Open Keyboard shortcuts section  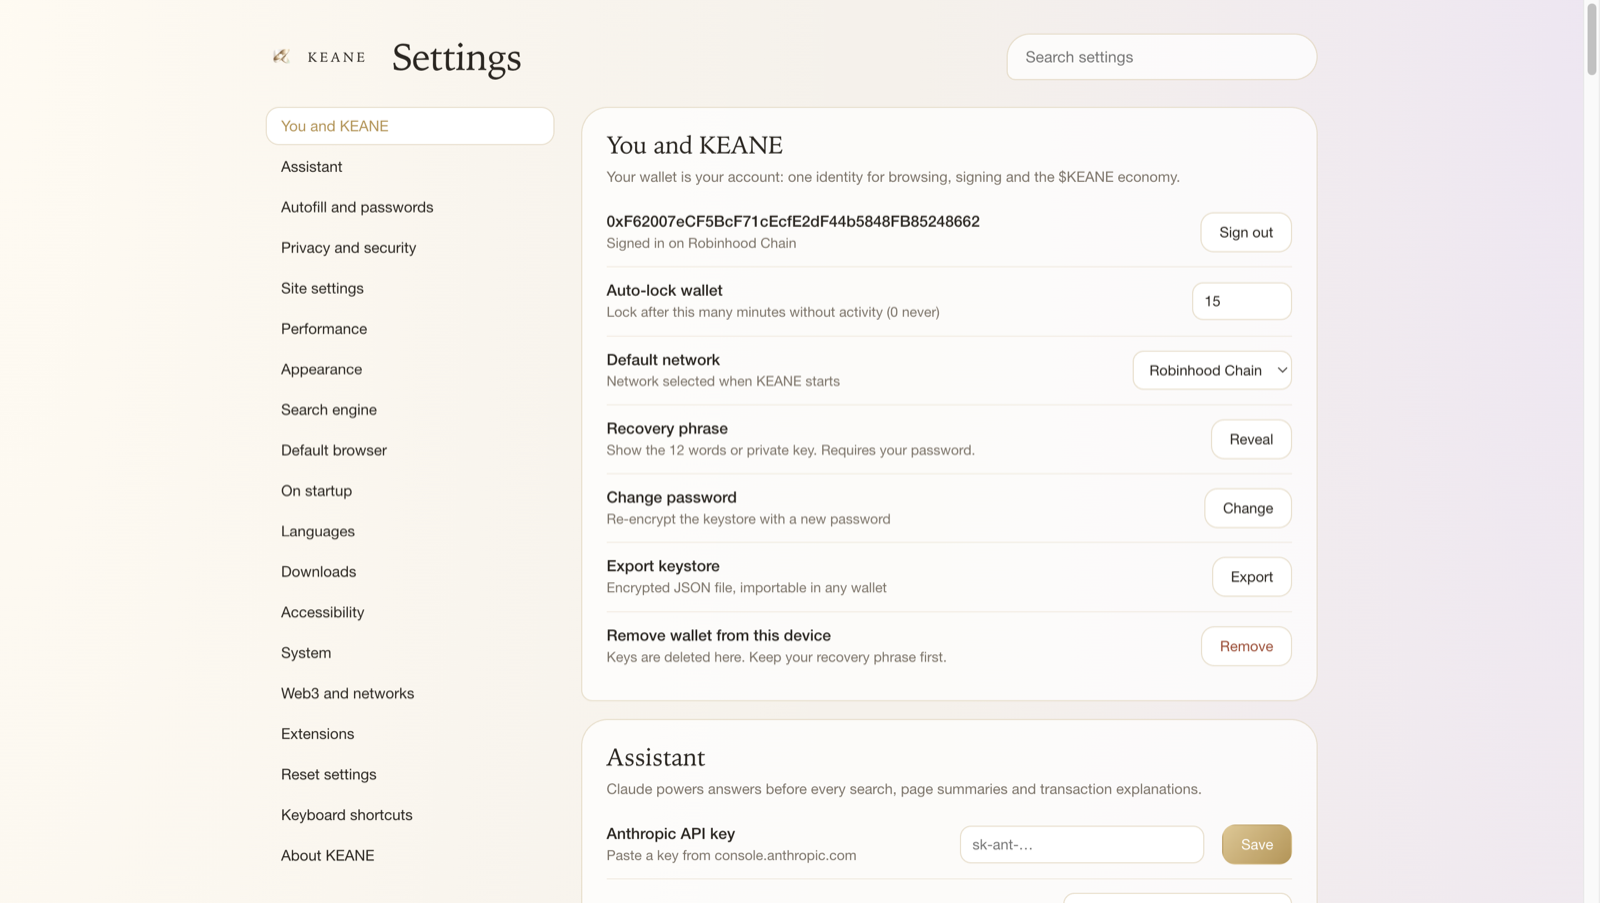410,815
